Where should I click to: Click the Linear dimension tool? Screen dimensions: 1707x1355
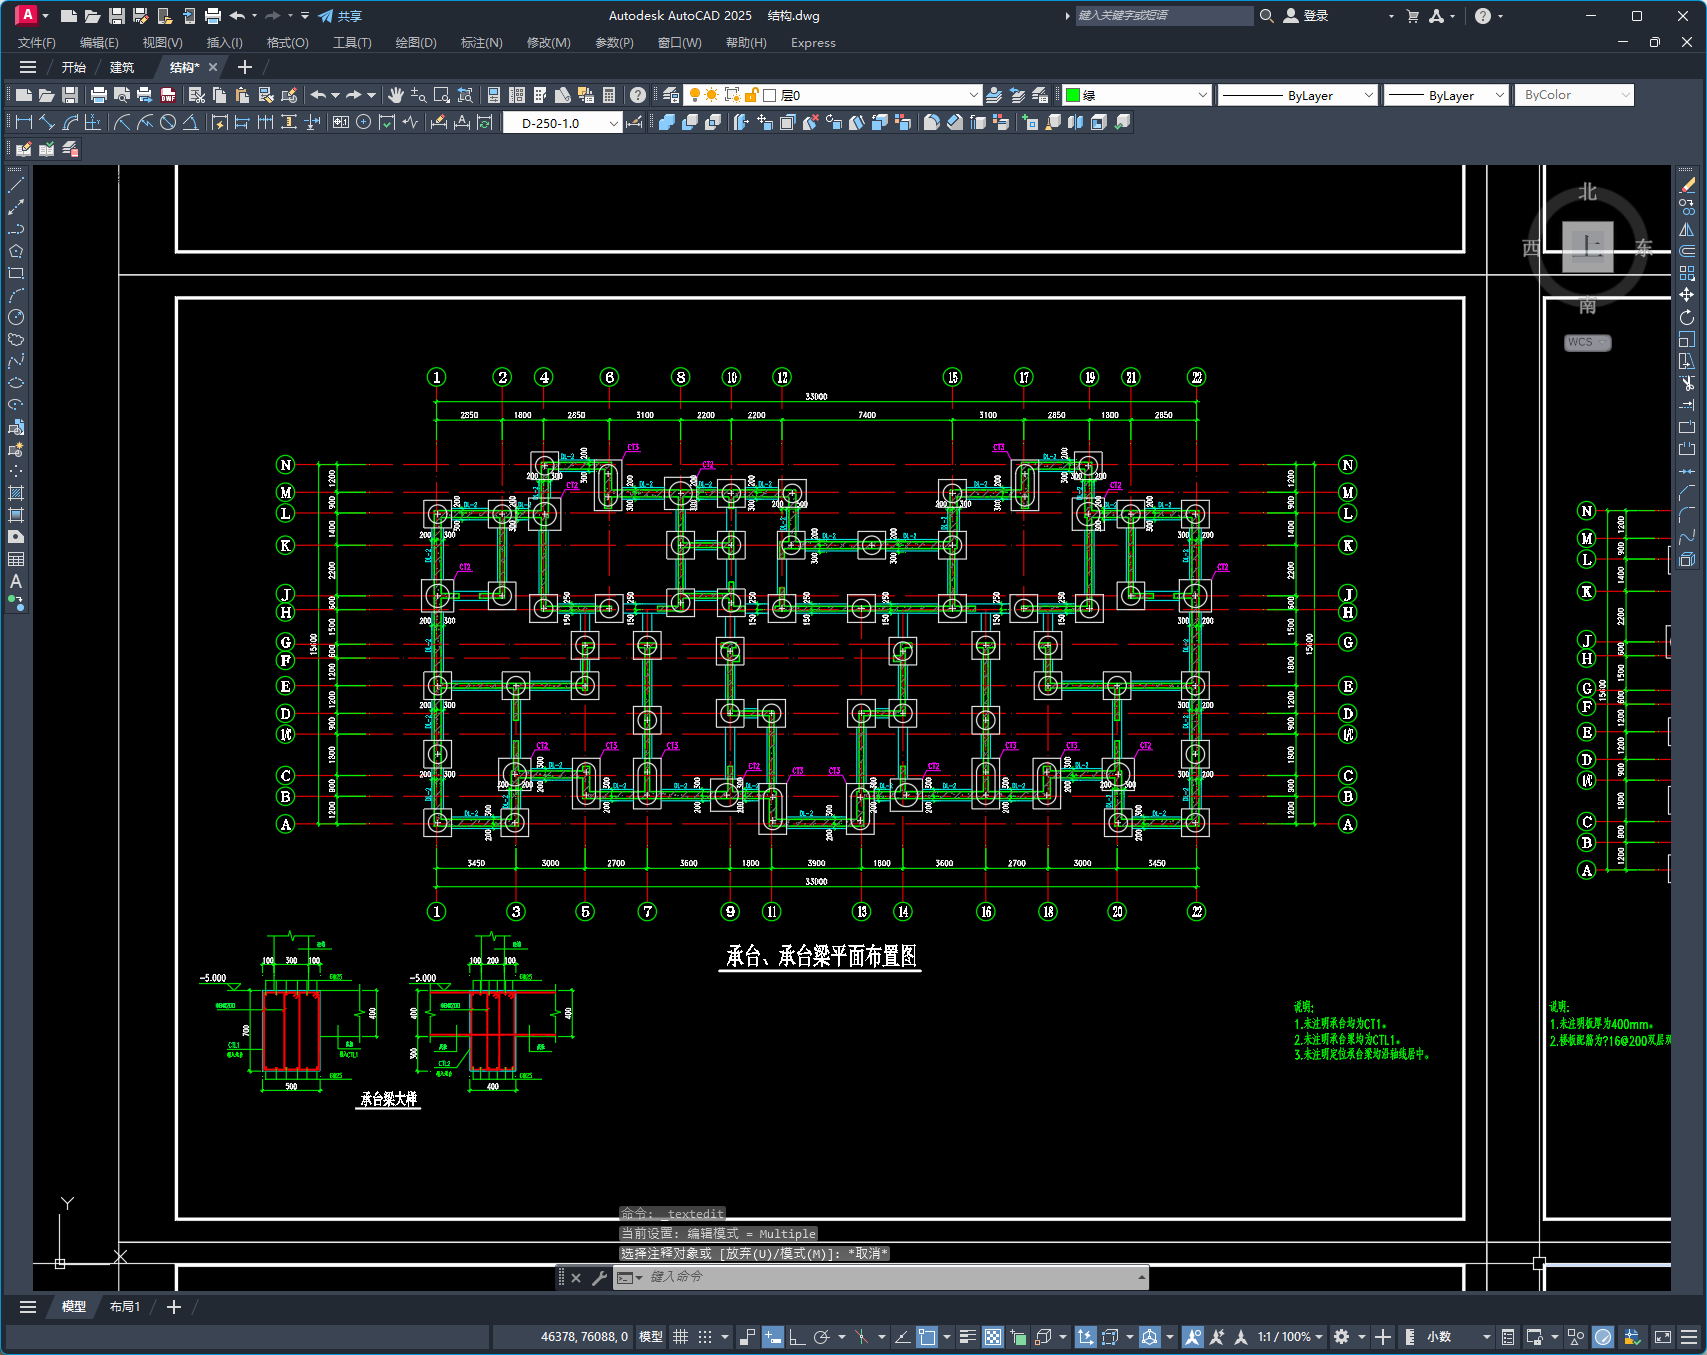click(x=24, y=122)
